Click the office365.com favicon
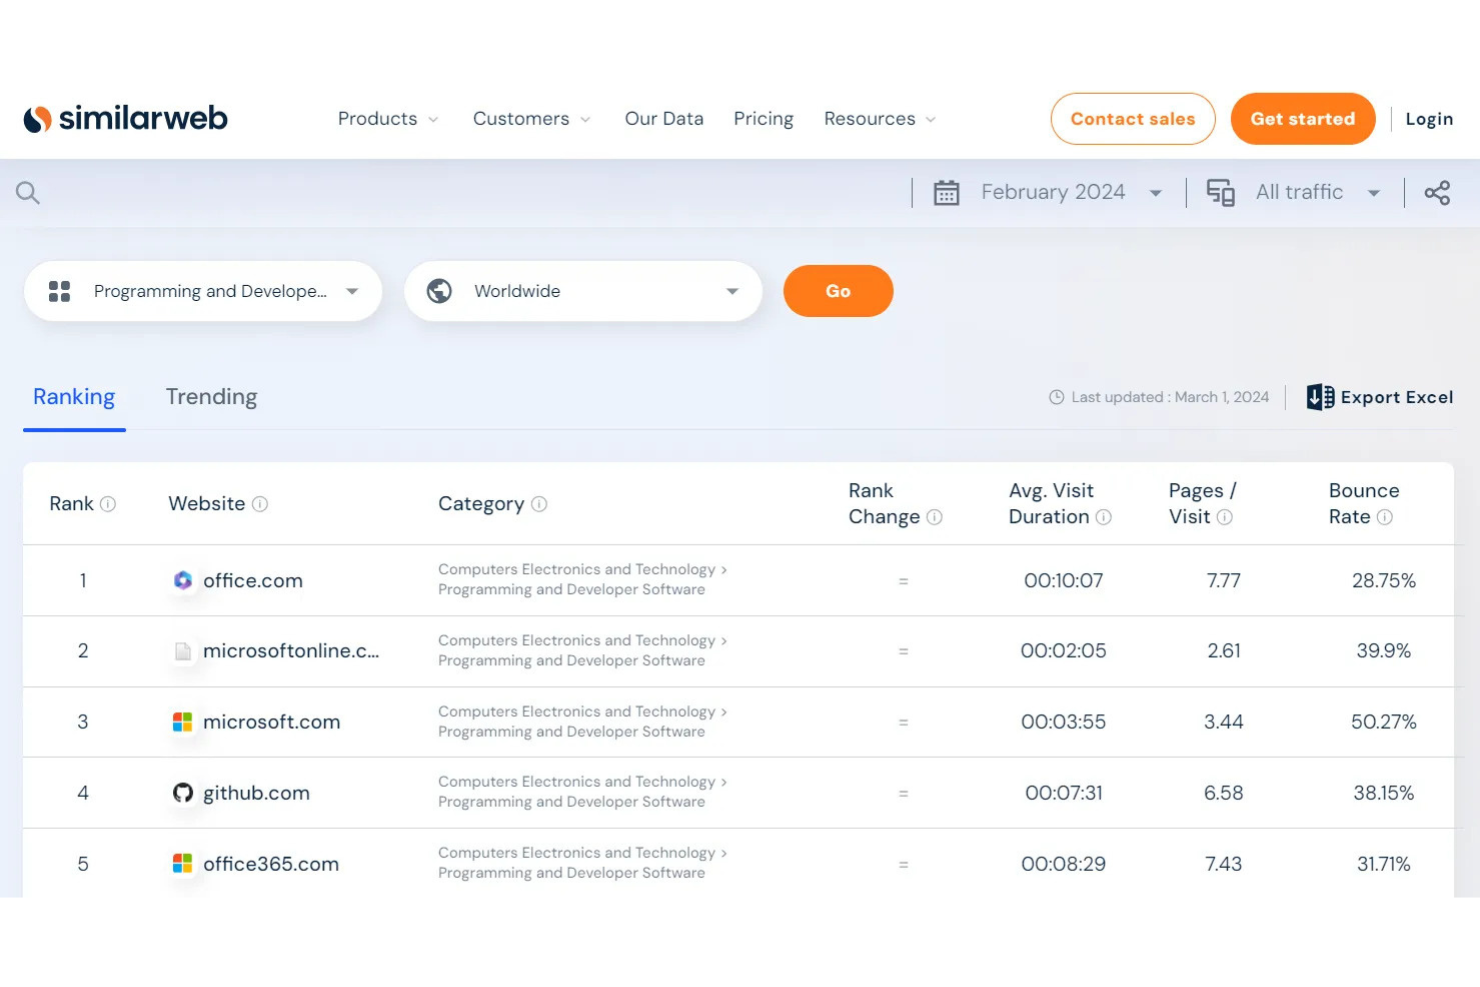This screenshot has width=1480, height=987. [182, 863]
